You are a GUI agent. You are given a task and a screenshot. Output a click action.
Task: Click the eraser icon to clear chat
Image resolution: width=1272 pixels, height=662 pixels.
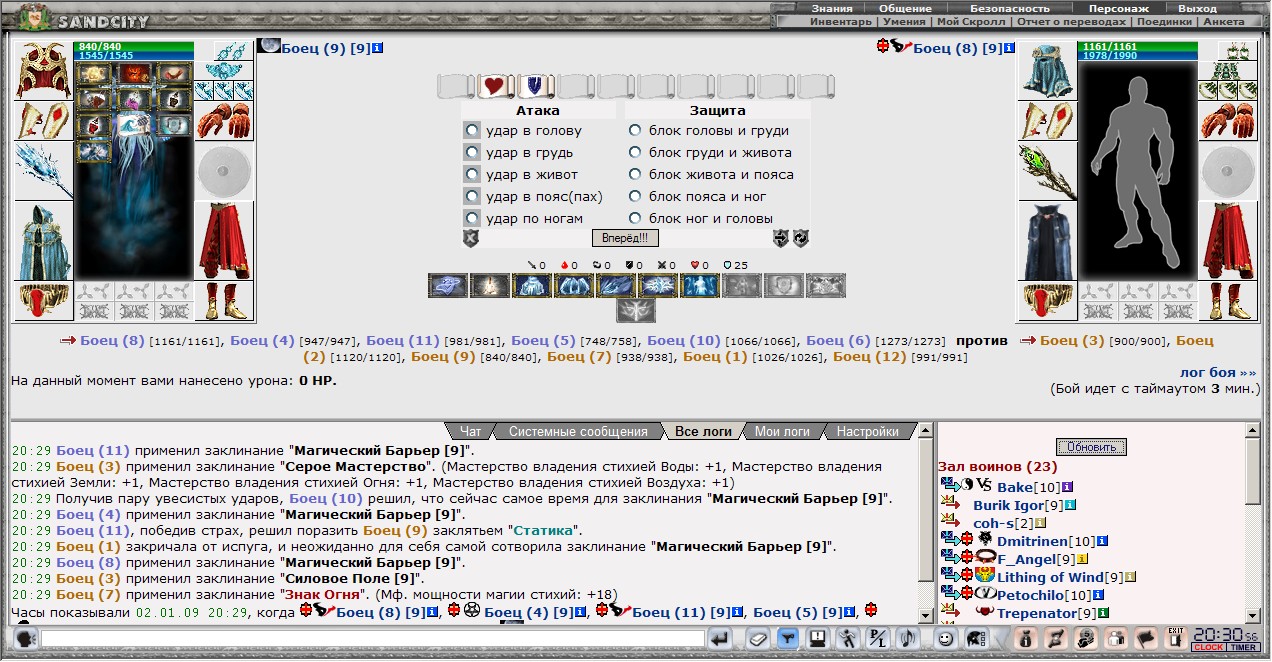(757, 638)
